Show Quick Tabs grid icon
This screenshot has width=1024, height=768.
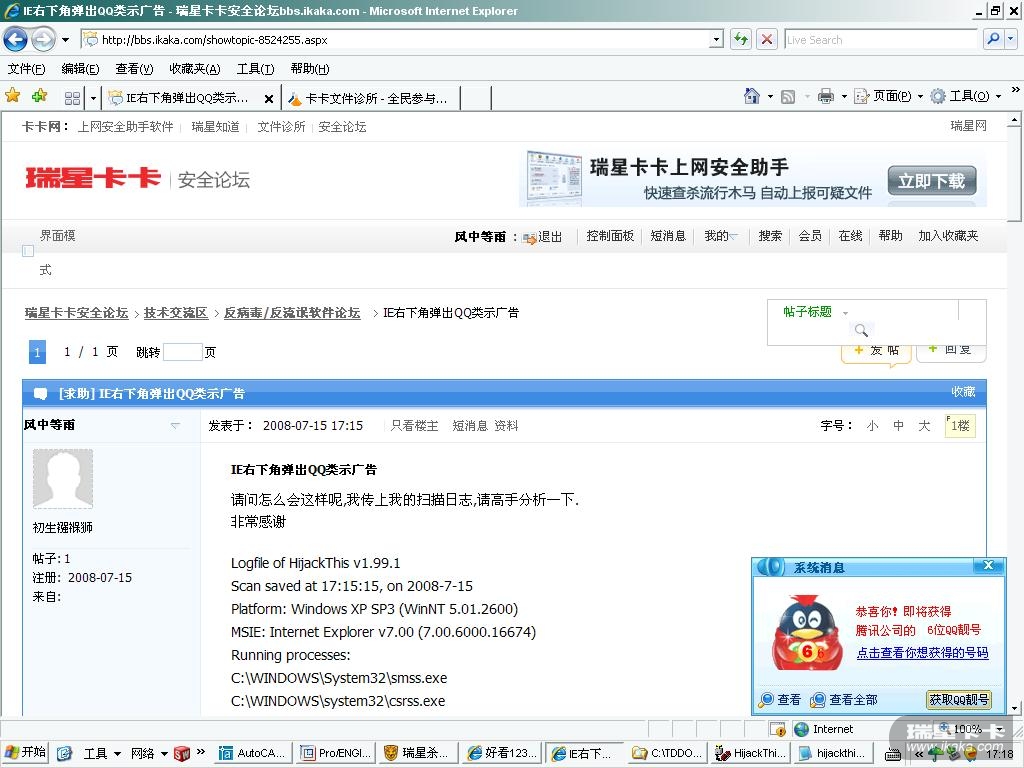click(x=72, y=98)
